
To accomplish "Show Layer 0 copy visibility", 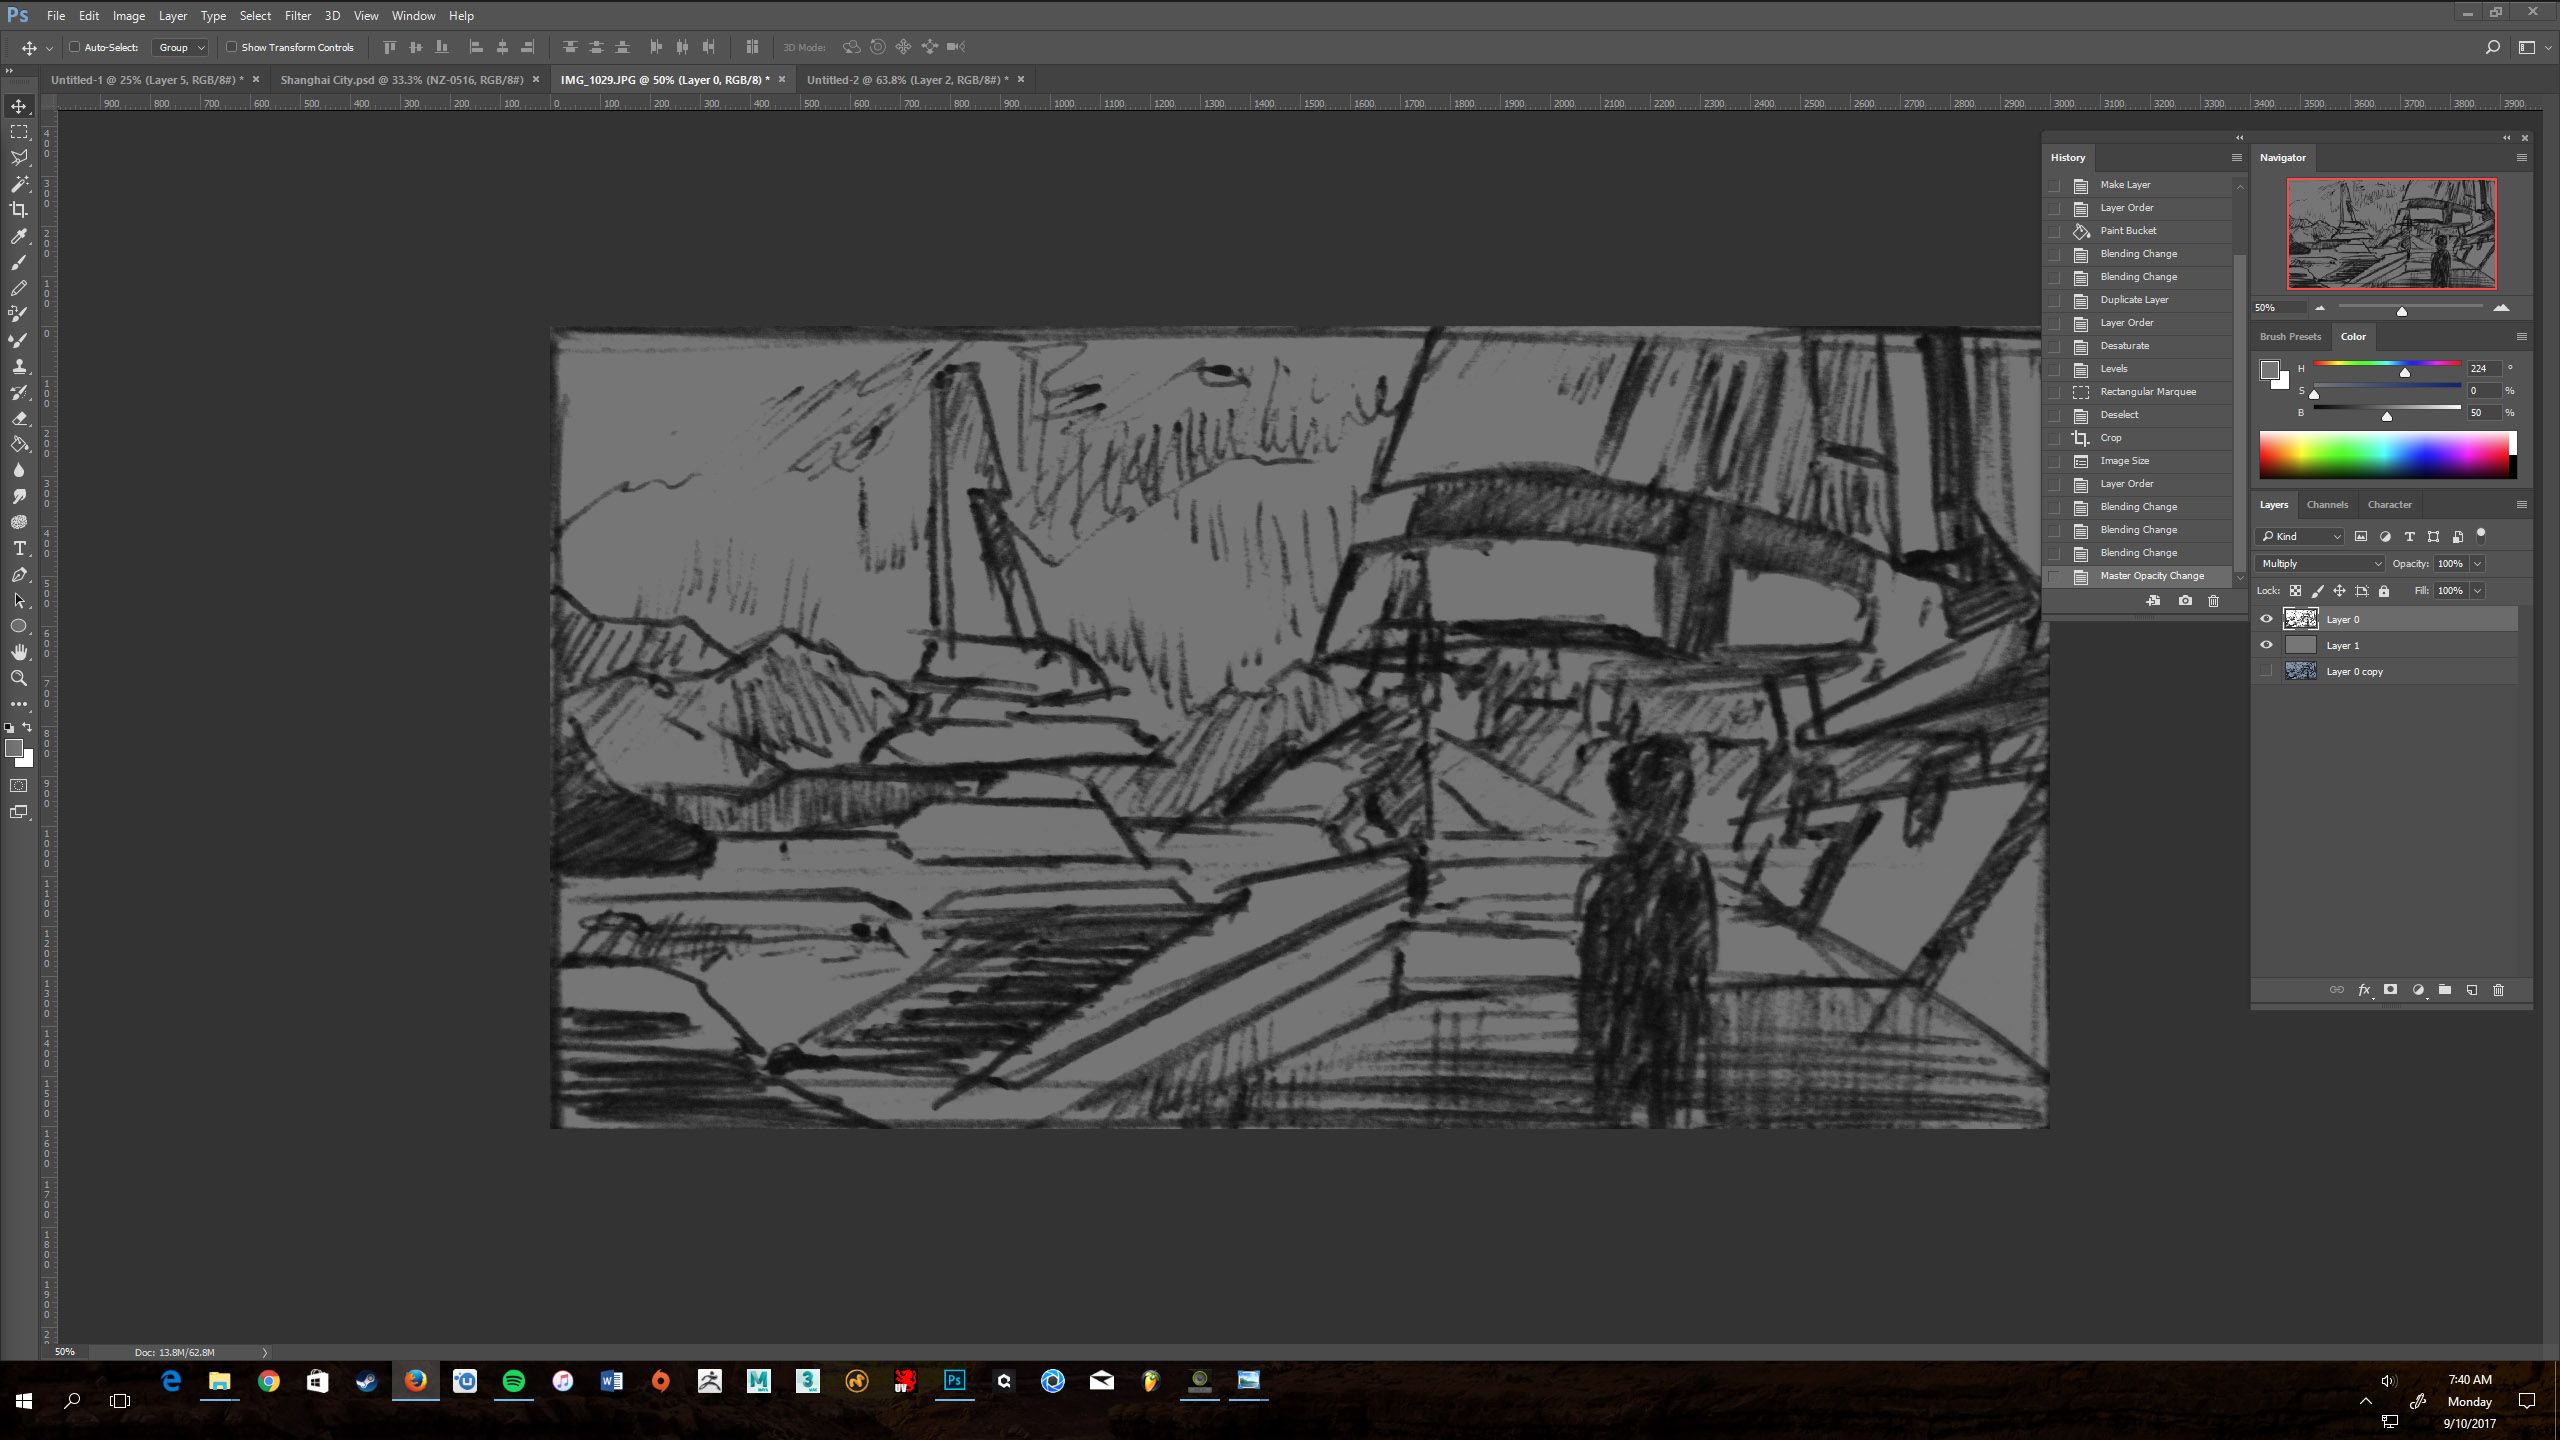I will tap(2266, 671).
